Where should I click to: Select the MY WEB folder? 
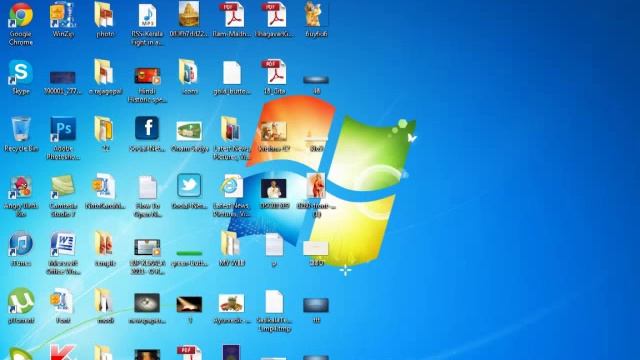(231, 244)
